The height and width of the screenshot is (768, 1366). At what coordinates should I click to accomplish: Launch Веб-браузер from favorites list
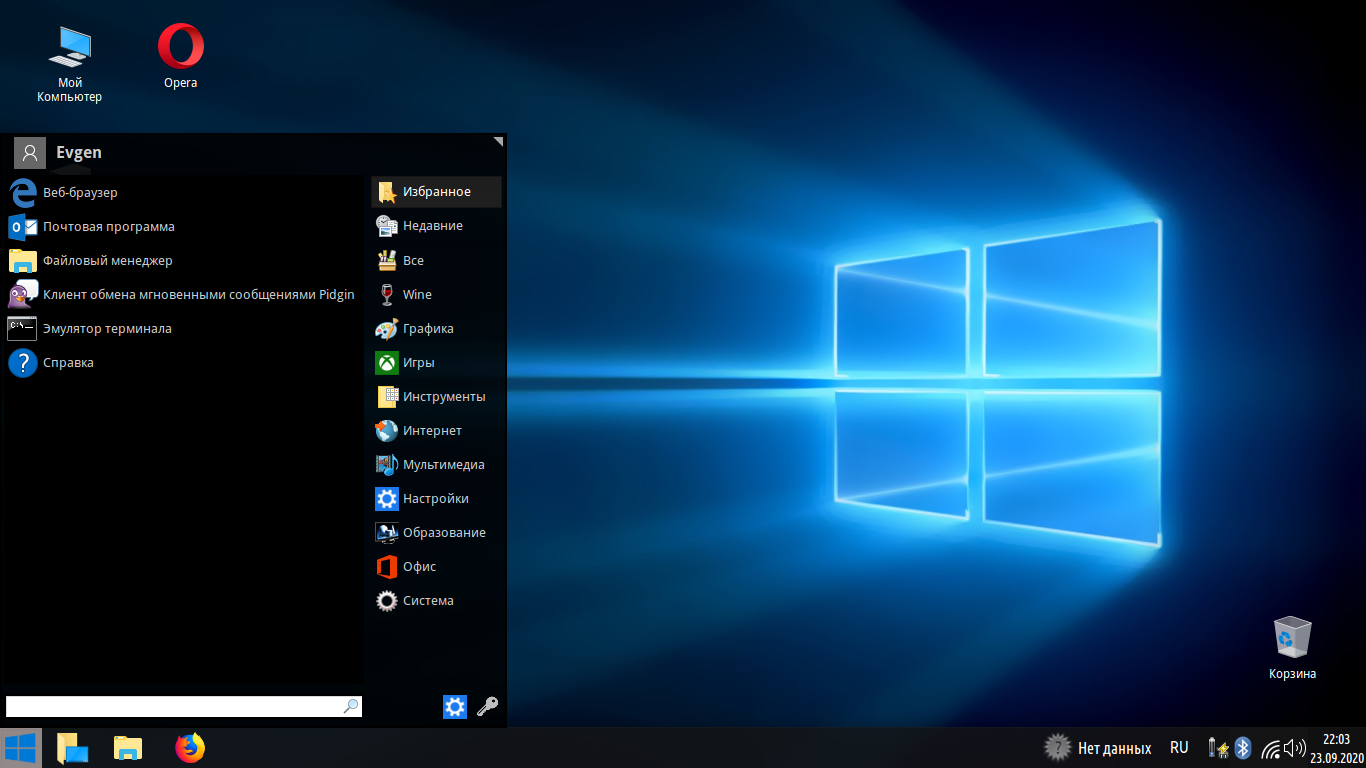[80, 192]
